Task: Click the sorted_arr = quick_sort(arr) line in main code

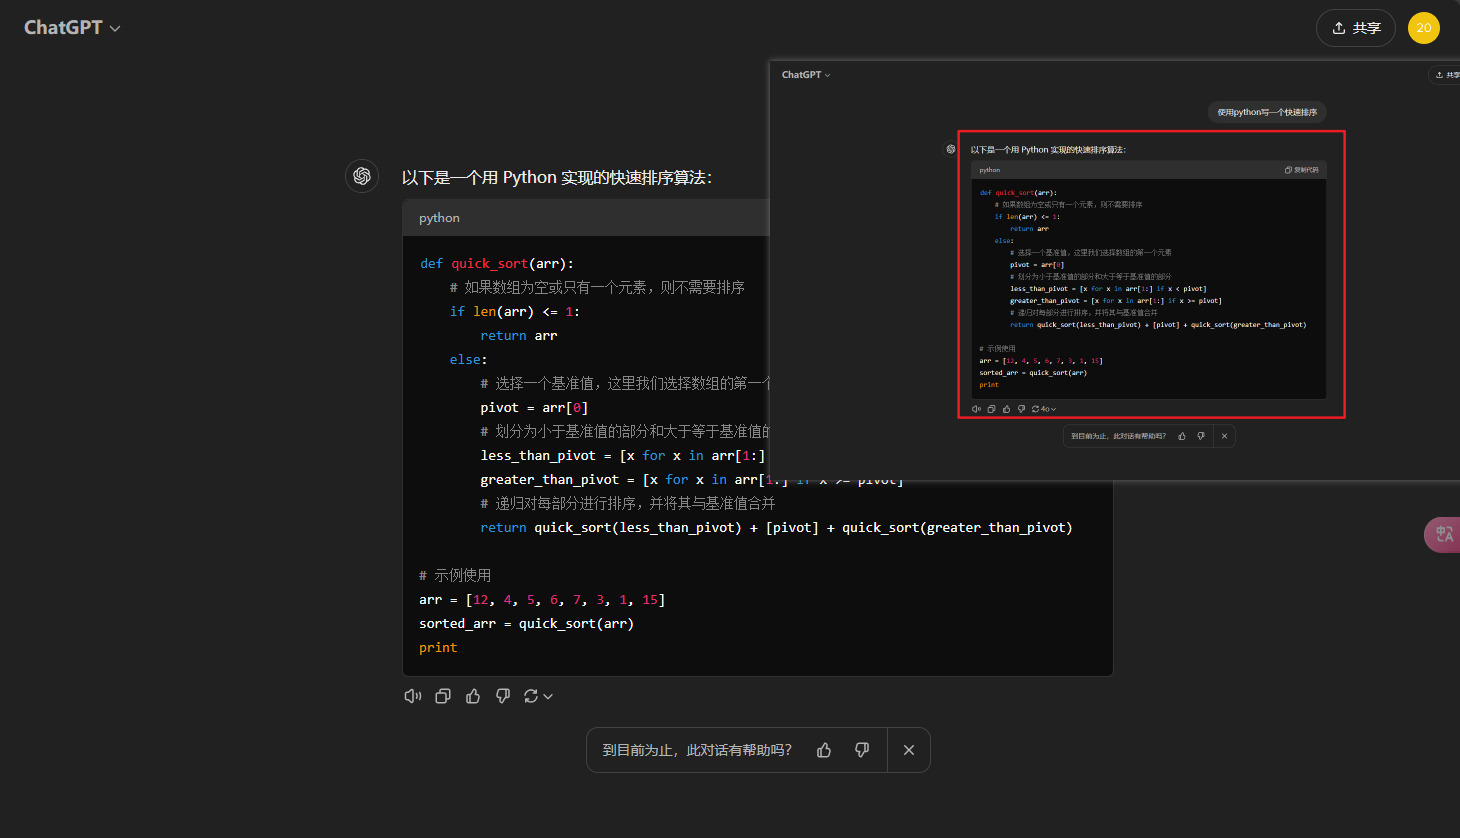Action: click(x=526, y=624)
